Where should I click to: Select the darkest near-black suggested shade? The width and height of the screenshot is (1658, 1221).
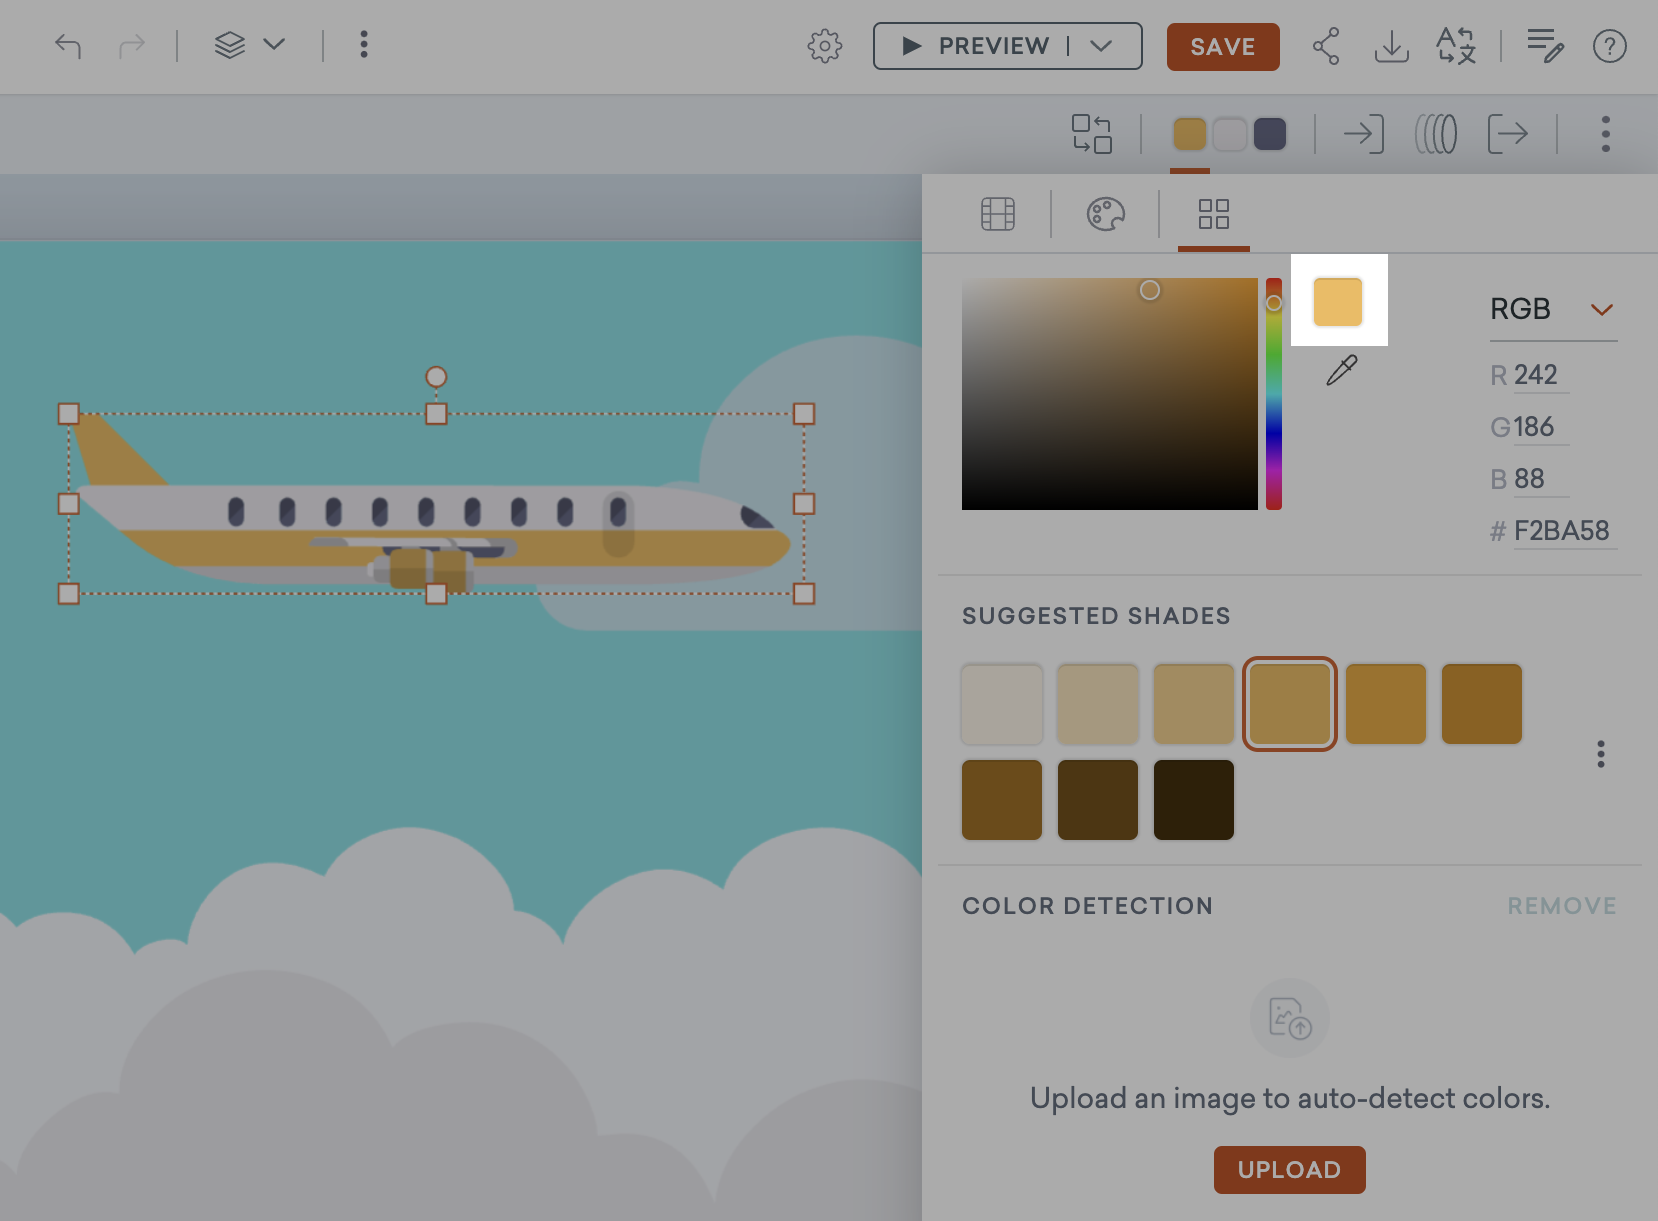1194,800
